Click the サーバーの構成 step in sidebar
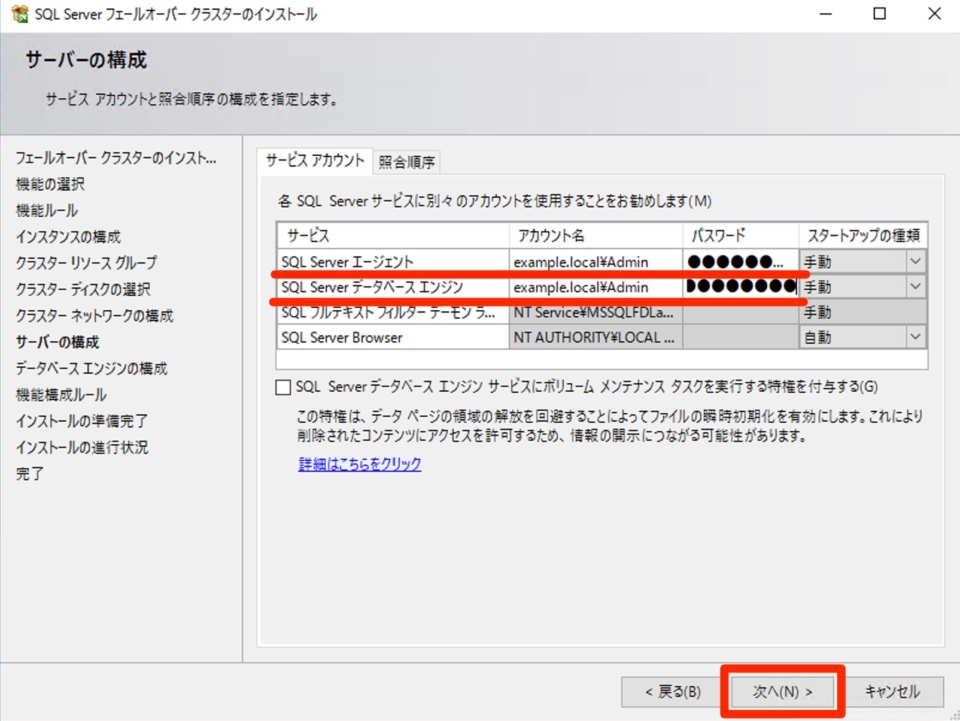 [x=58, y=342]
